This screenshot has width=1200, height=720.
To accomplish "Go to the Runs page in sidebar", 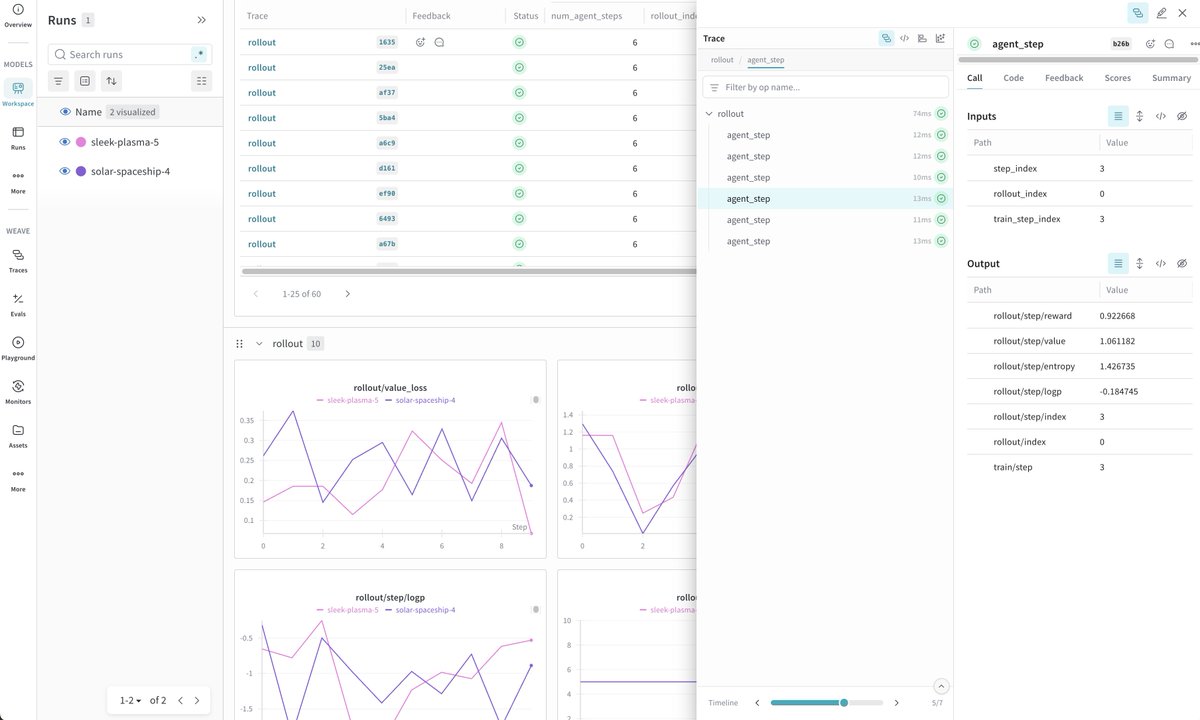I will click(x=18, y=137).
